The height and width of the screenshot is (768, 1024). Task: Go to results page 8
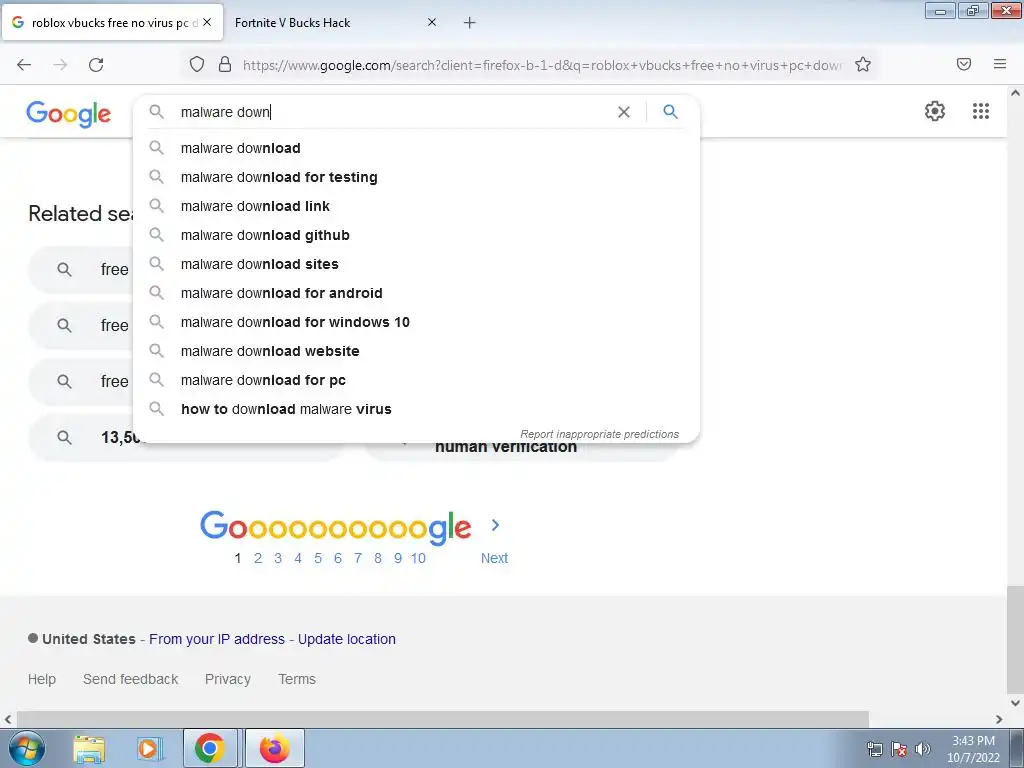377,558
